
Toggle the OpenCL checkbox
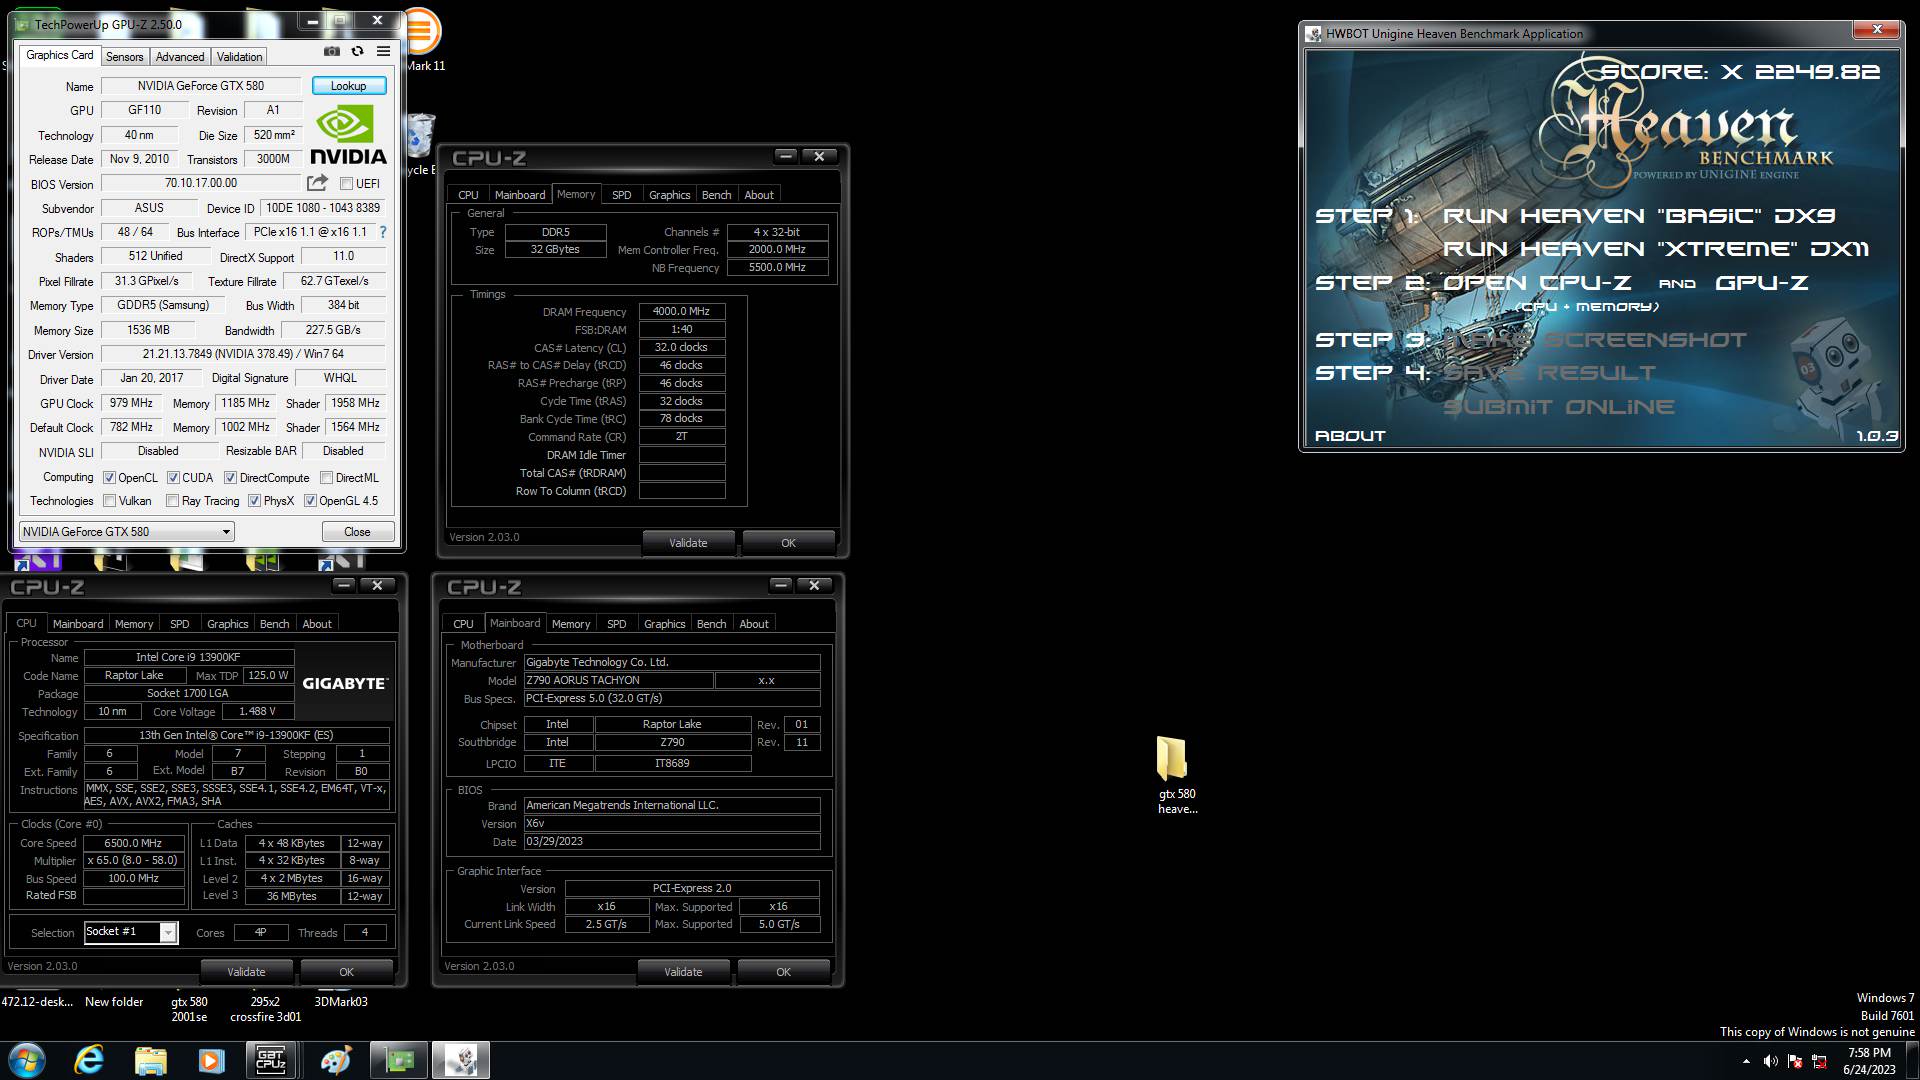tap(109, 478)
